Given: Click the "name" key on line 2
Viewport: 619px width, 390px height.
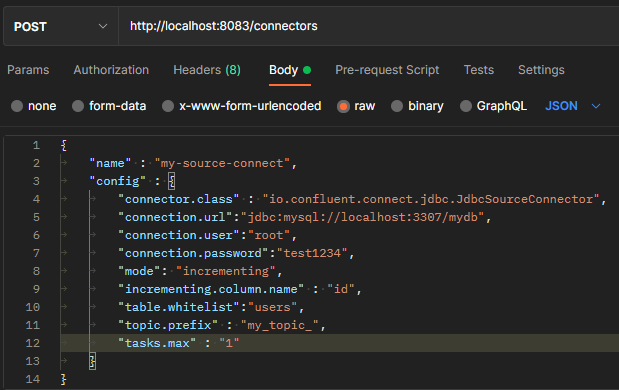Looking at the screenshot, I should [x=110, y=163].
